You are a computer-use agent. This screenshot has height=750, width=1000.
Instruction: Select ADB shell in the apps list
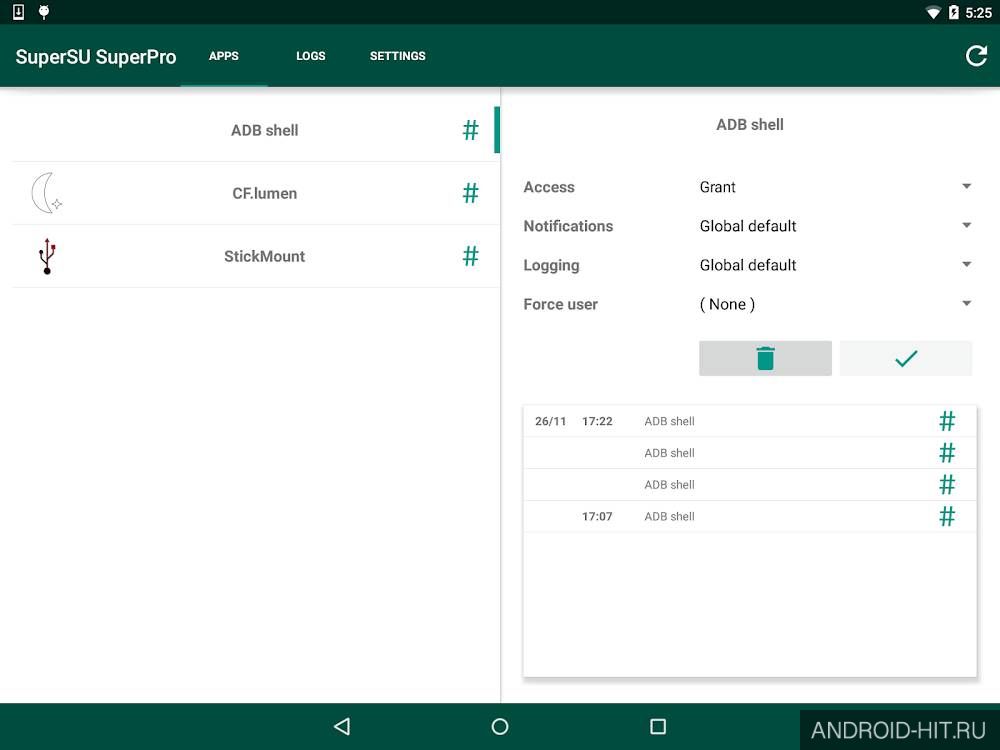click(256, 130)
